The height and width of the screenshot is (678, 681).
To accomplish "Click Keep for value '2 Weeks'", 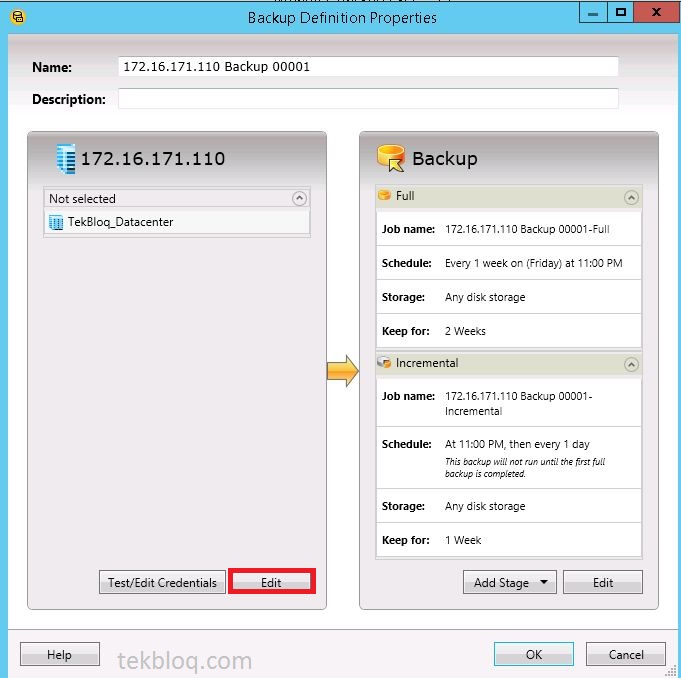I will coord(465,331).
